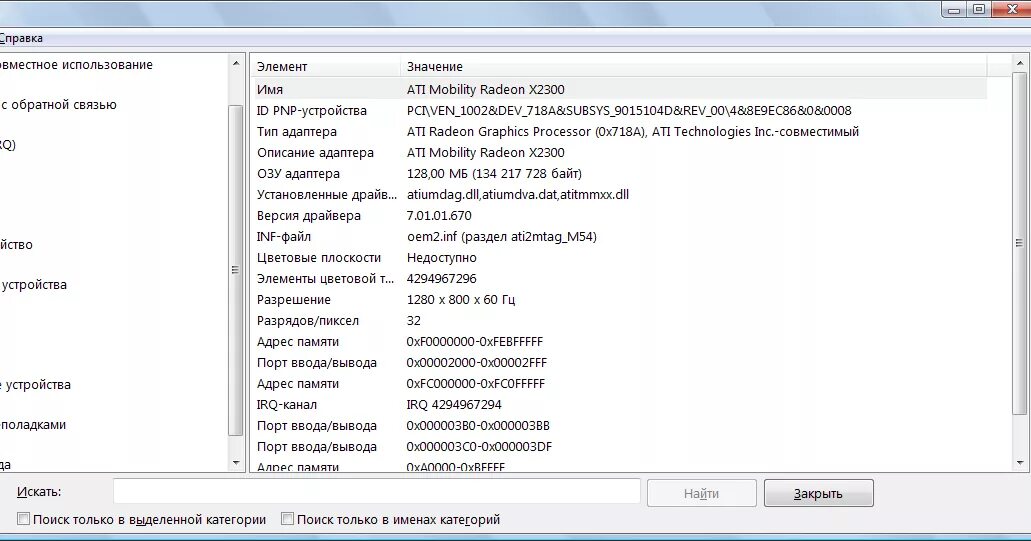Image resolution: width=1031 pixels, height=541 pixels.
Task: Select the Разрешение row
Action: [x=620, y=300]
